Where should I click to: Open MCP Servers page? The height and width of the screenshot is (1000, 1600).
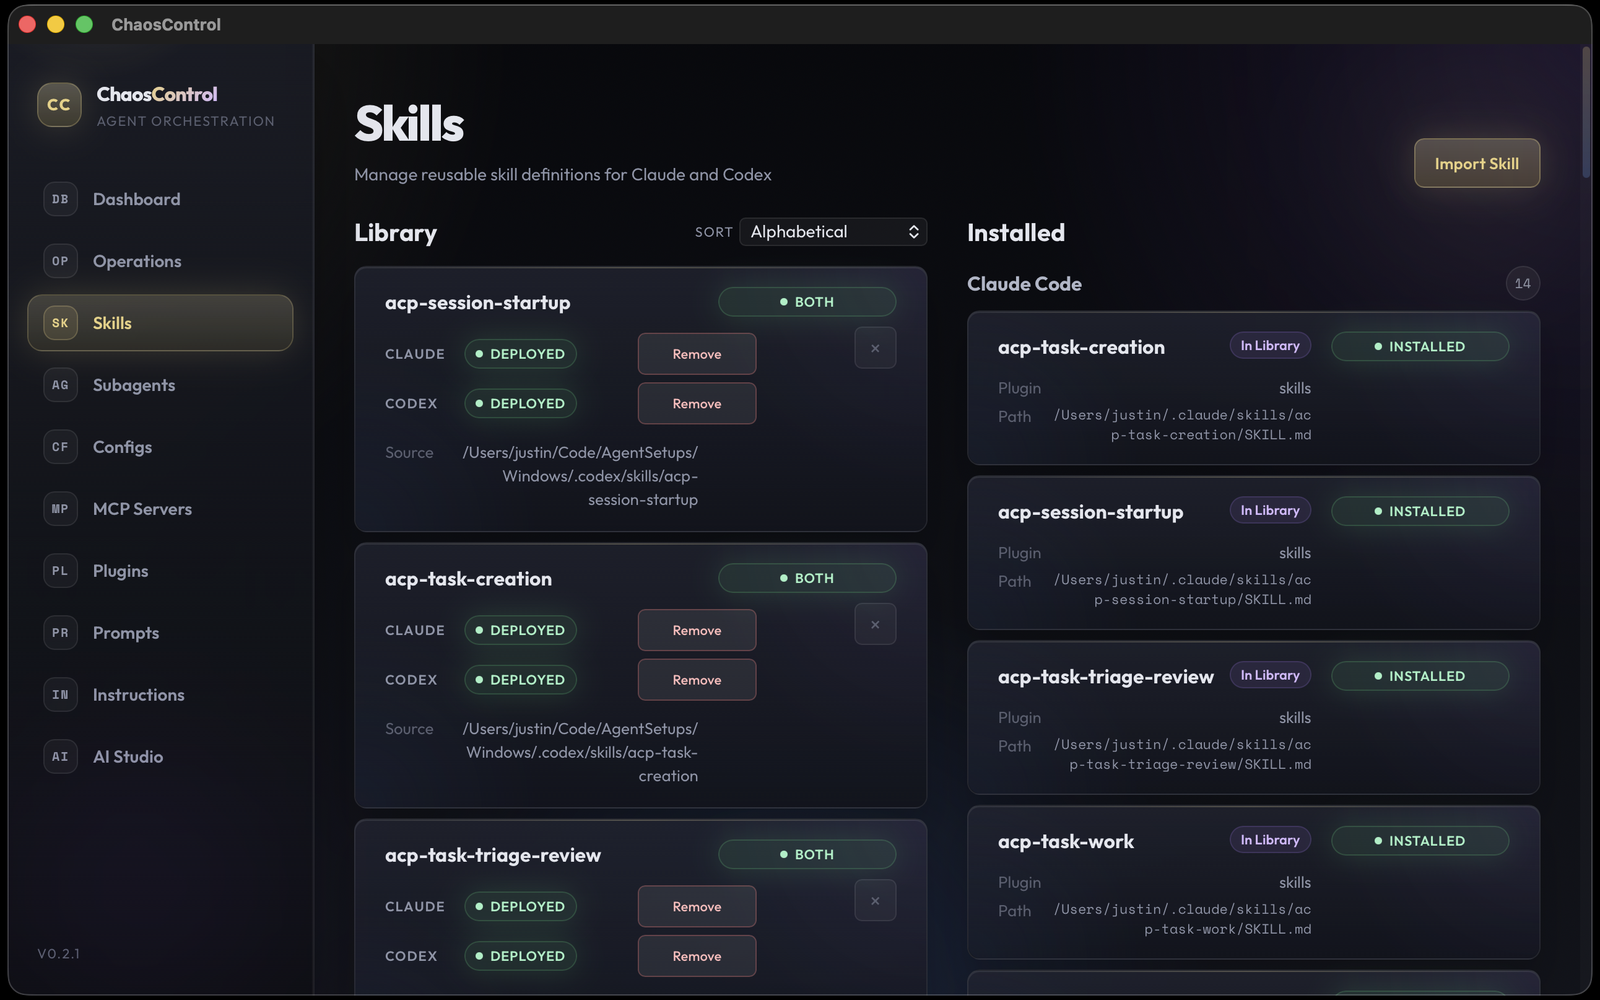click(x=160, y=509)
